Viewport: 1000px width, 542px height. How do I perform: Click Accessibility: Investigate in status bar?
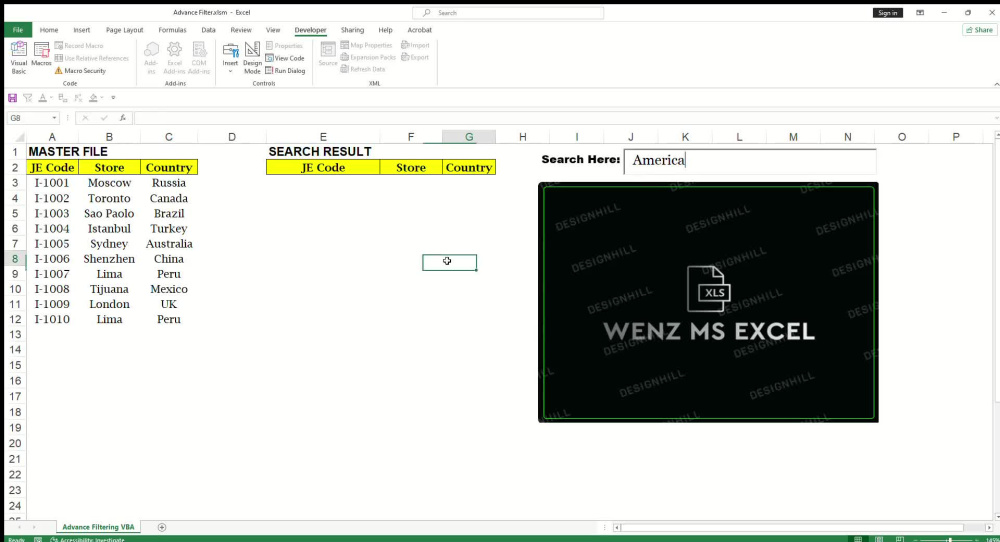[87, 539]
